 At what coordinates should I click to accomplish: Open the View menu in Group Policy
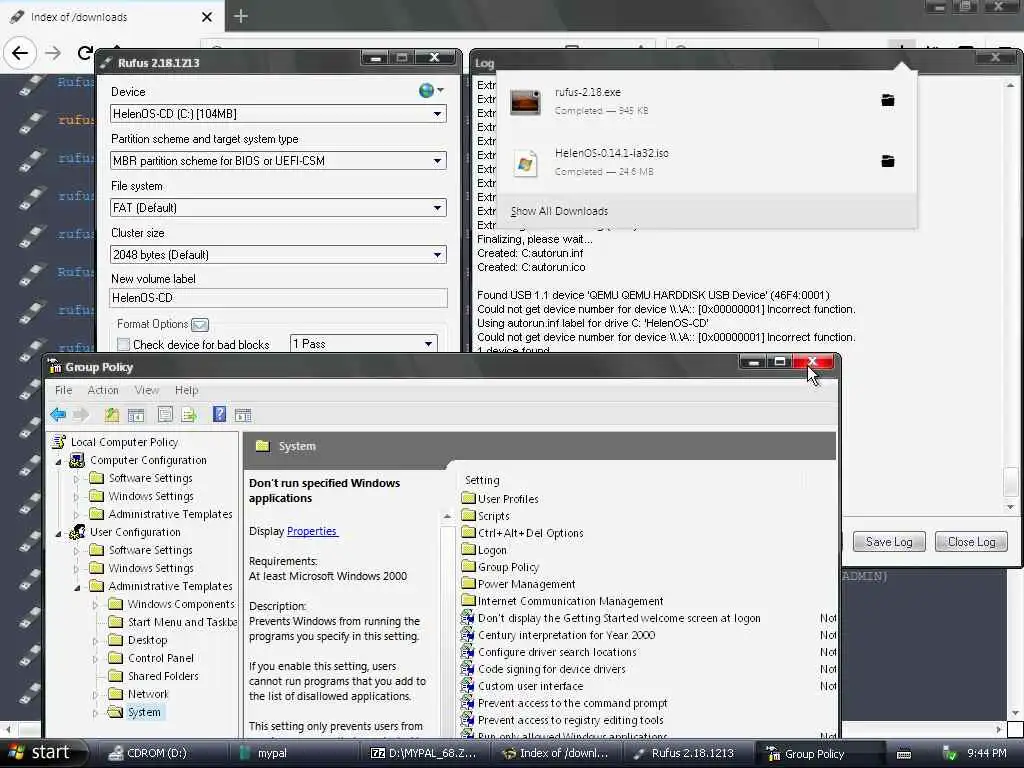[x=147, y=390]
